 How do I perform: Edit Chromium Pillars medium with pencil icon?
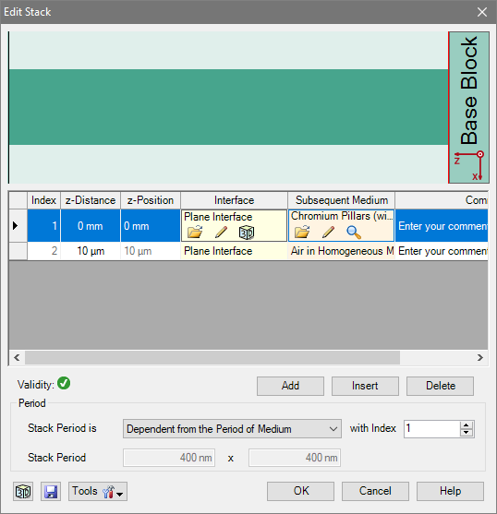click(x=328, y=232)
